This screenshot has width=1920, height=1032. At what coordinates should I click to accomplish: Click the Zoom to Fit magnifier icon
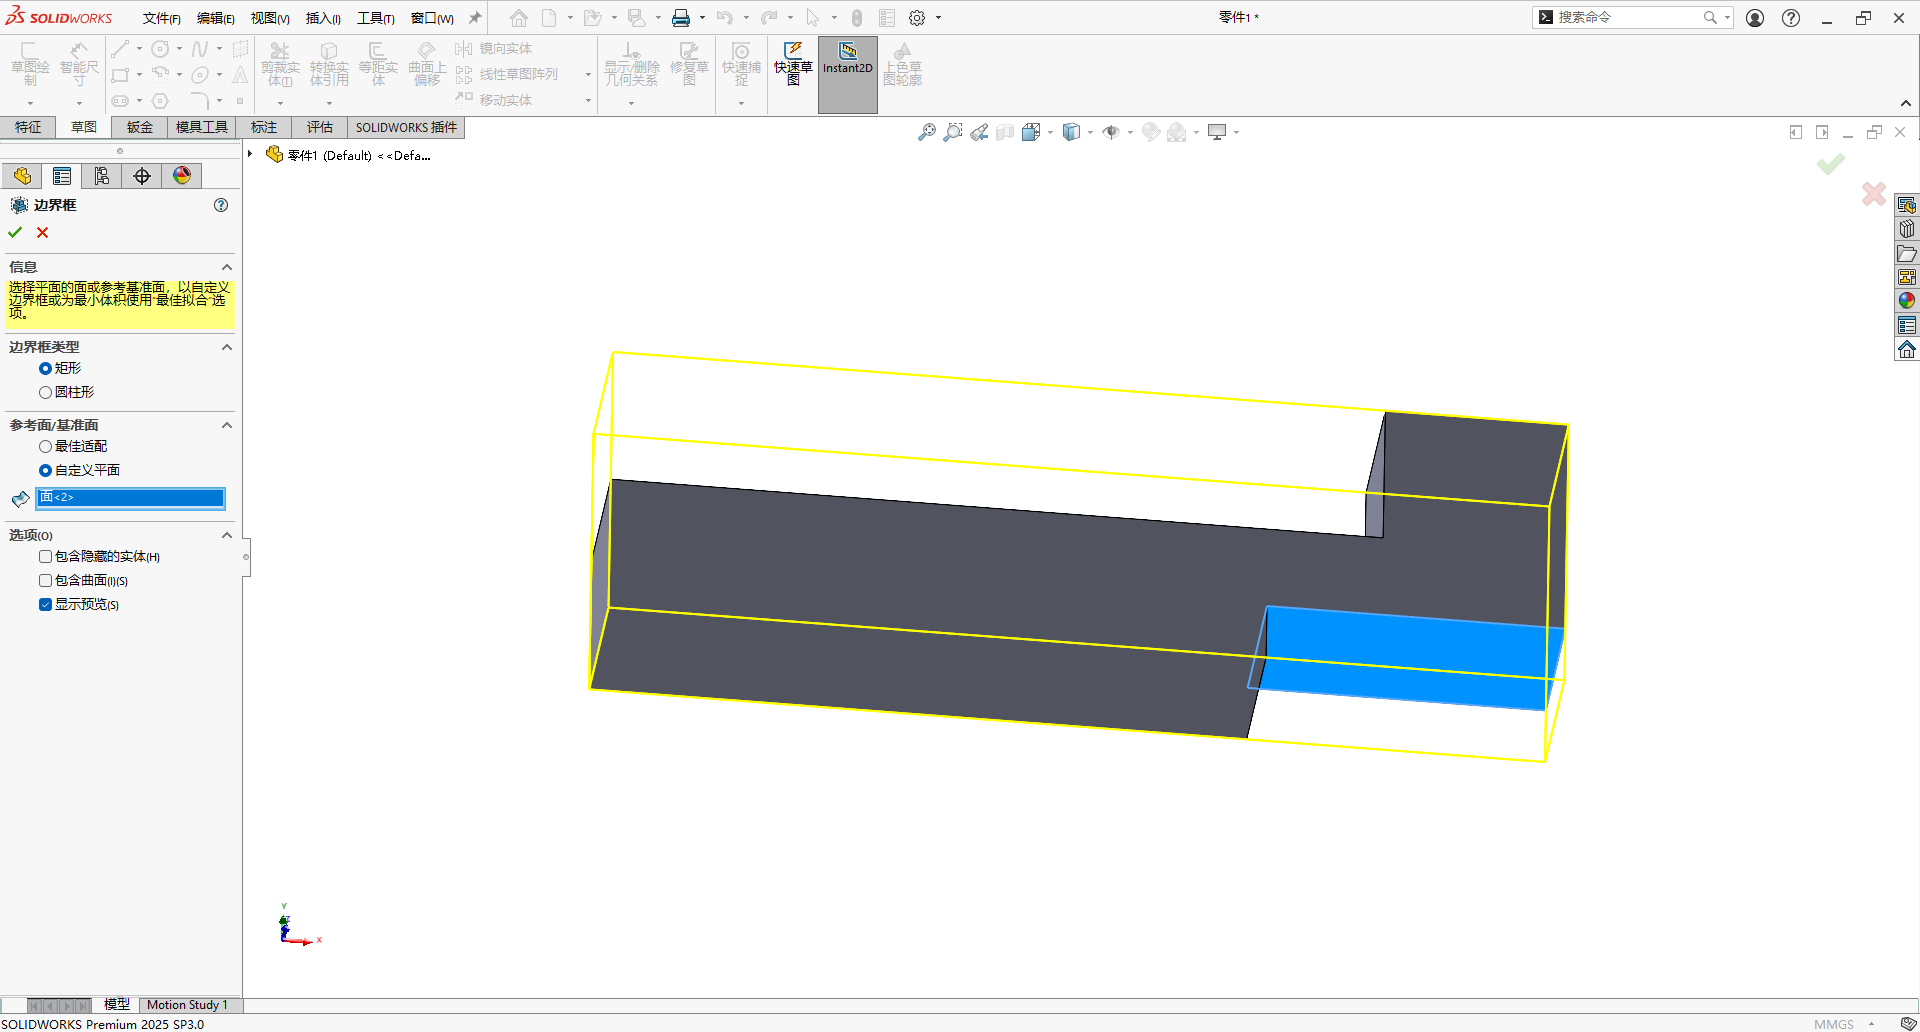coord(927,132)
